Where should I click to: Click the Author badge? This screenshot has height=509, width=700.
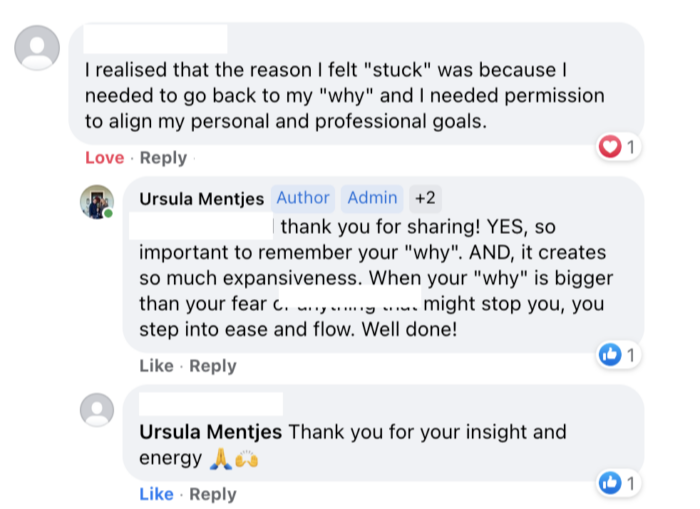pyautogui.click(x=303, y=198)
